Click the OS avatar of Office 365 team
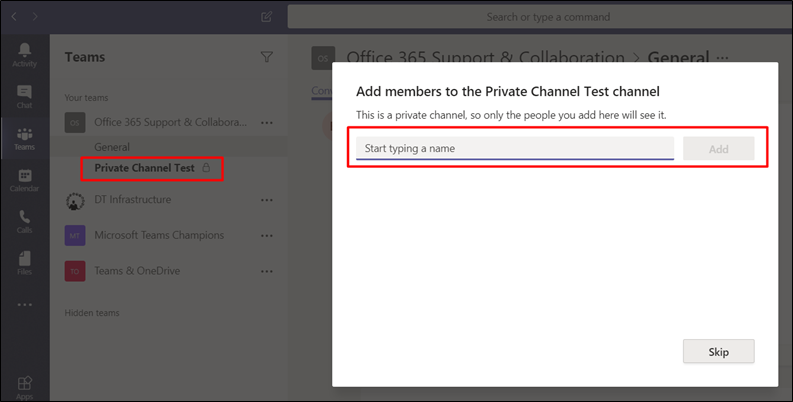The height and width of the screenshot is (402, 793). click(75, 122)
